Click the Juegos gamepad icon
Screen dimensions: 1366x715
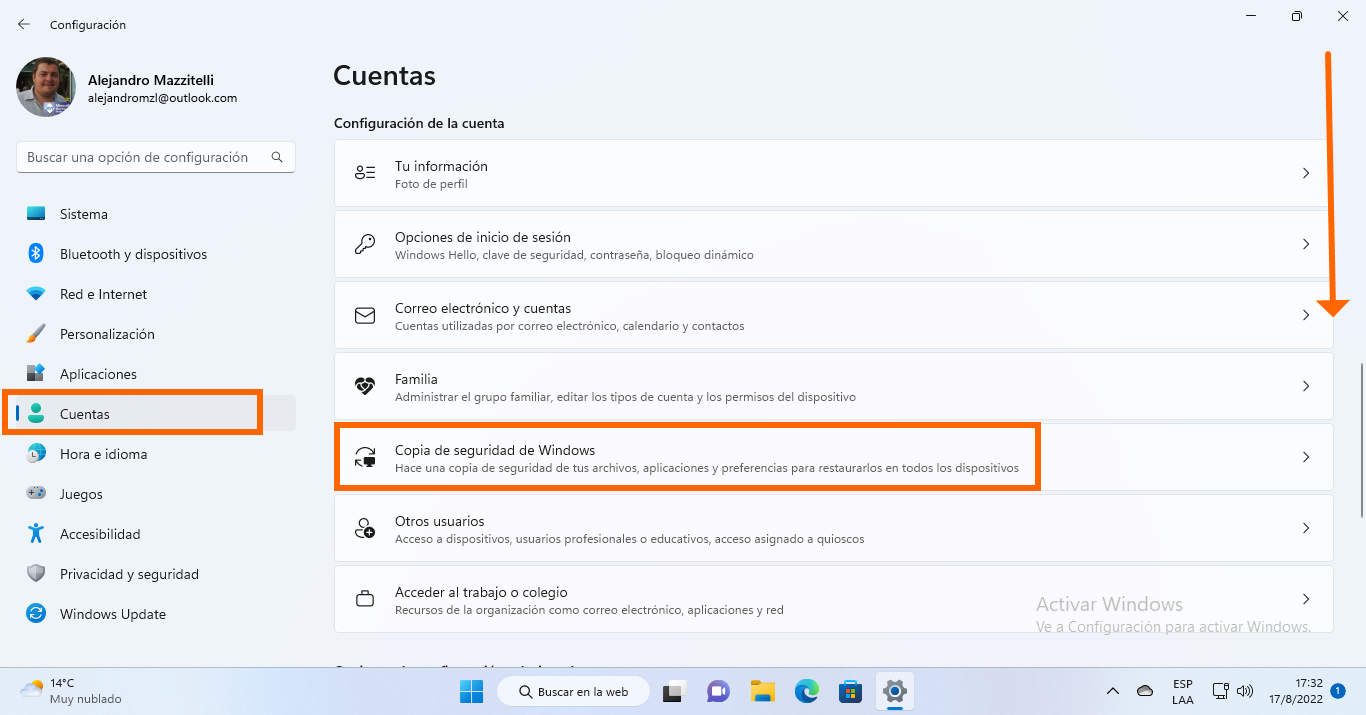36,494
